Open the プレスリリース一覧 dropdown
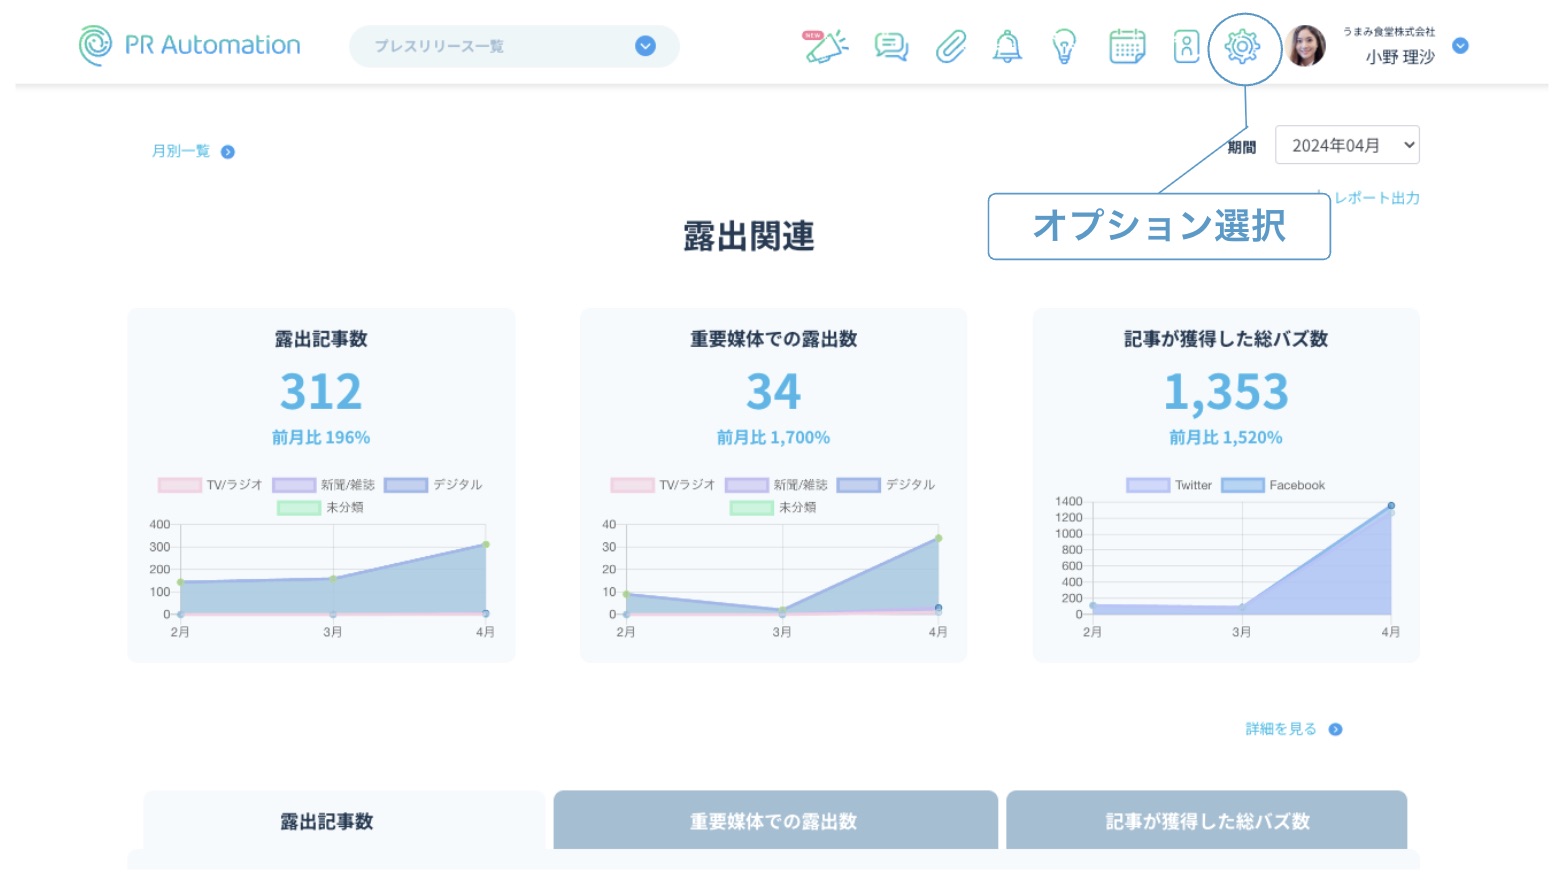 tap(514, 46)
